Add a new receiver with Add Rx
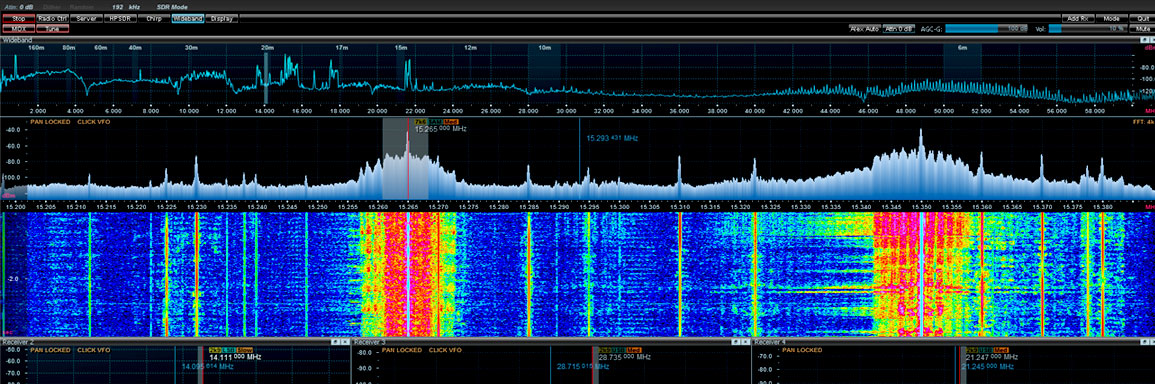The width and height of the screenshot is (1155, 384). click(x=1078, y=18)
